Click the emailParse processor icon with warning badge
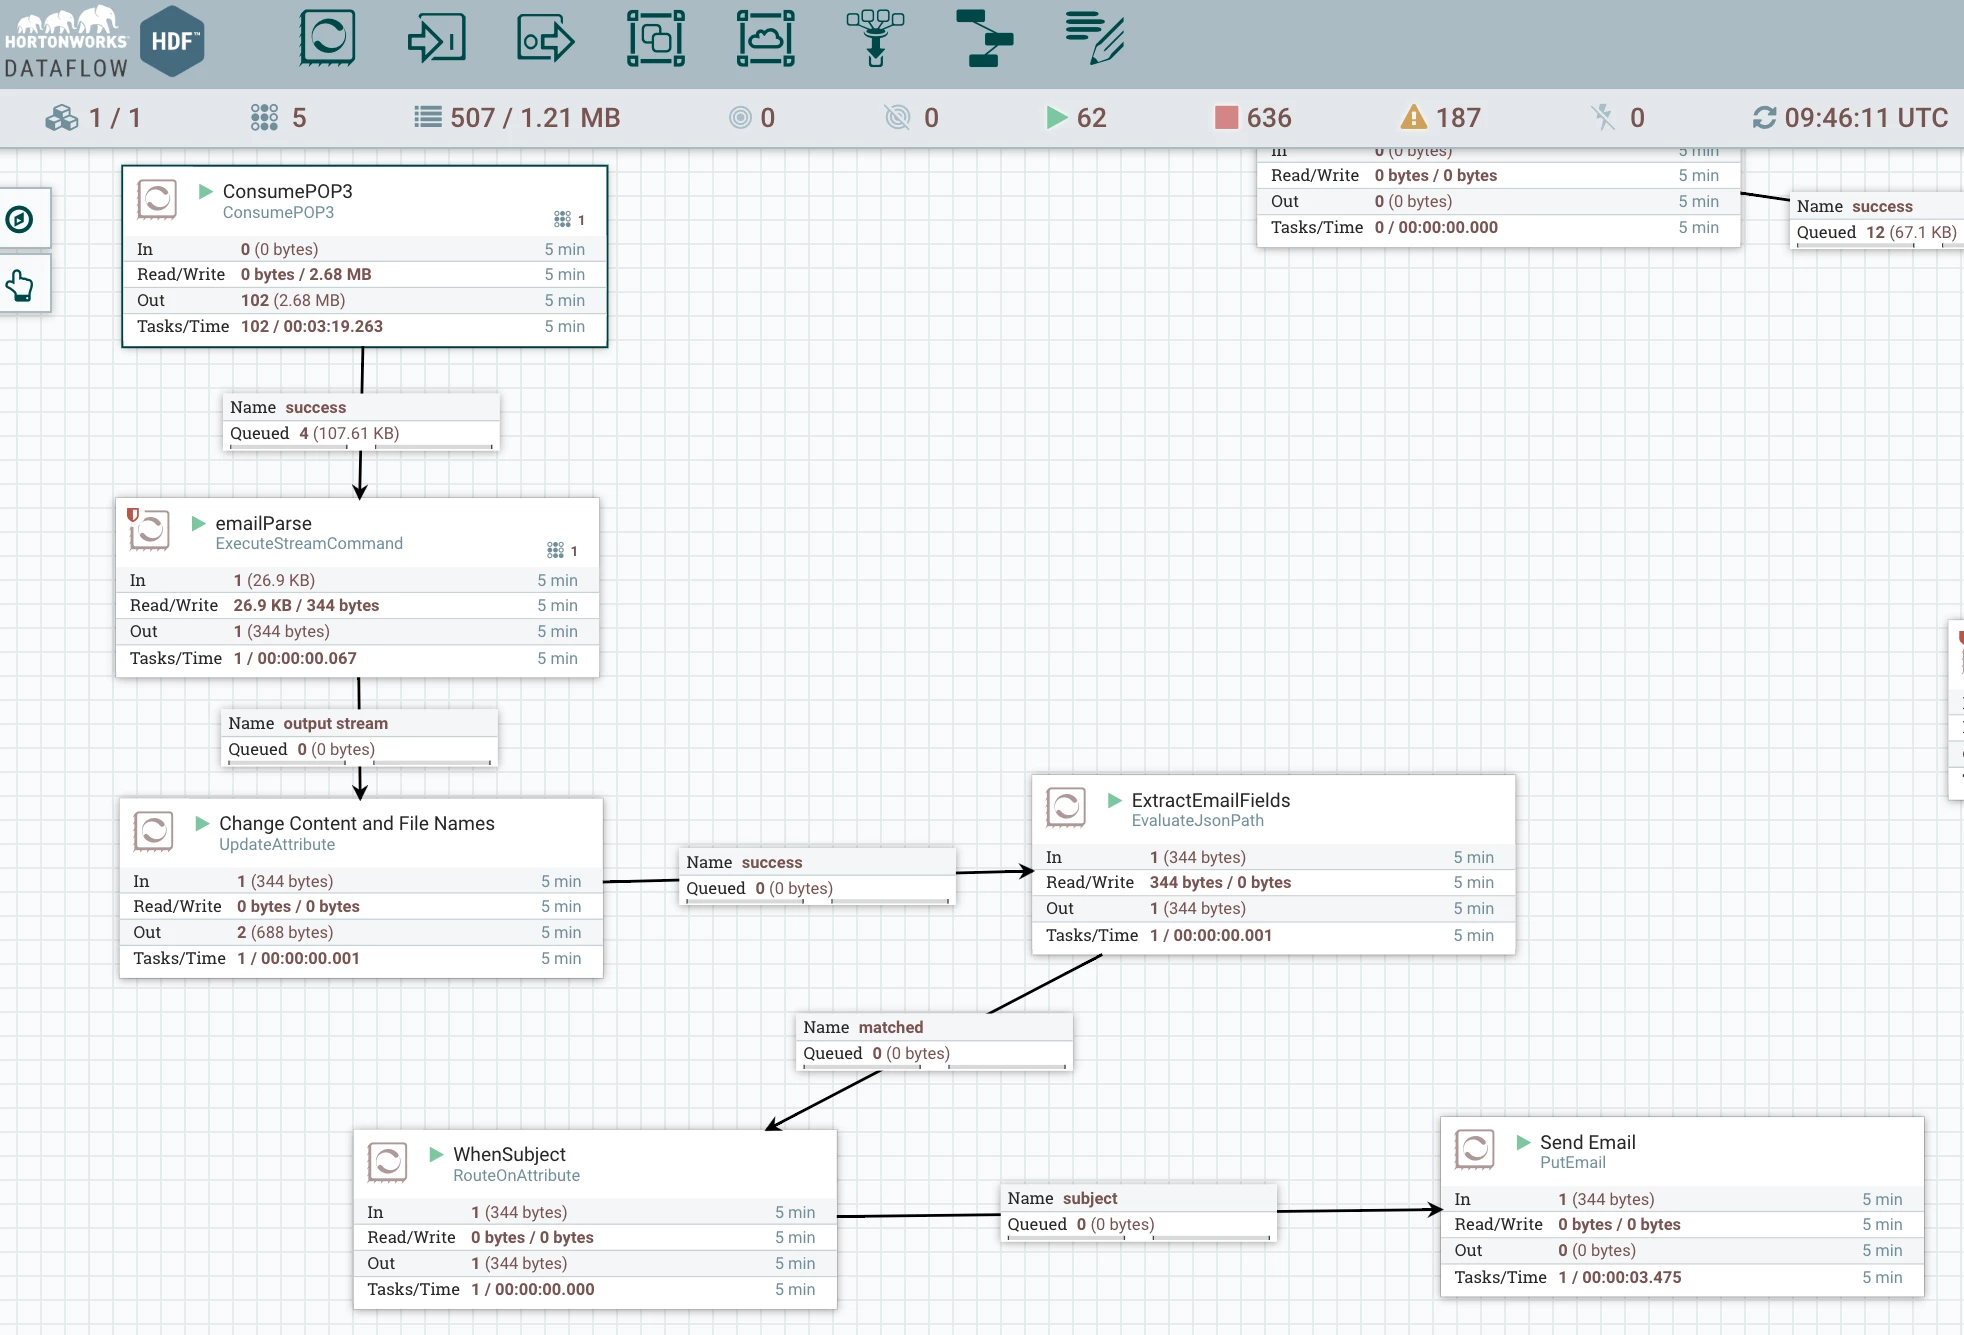1964x1335 pixels. pos(149,530)
